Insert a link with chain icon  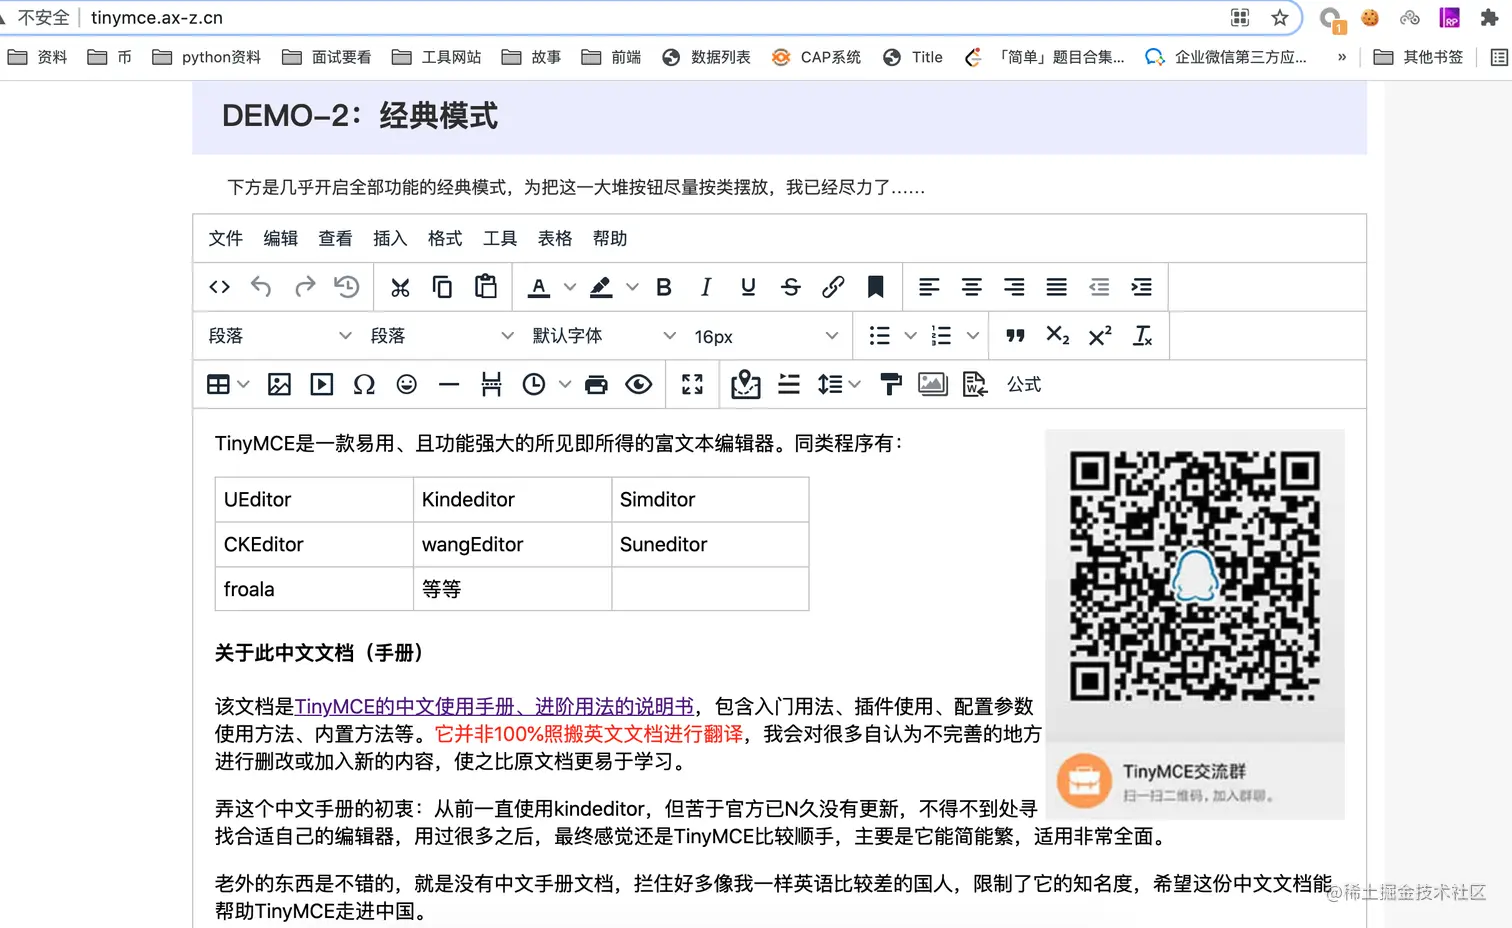[x=833, y=288]
